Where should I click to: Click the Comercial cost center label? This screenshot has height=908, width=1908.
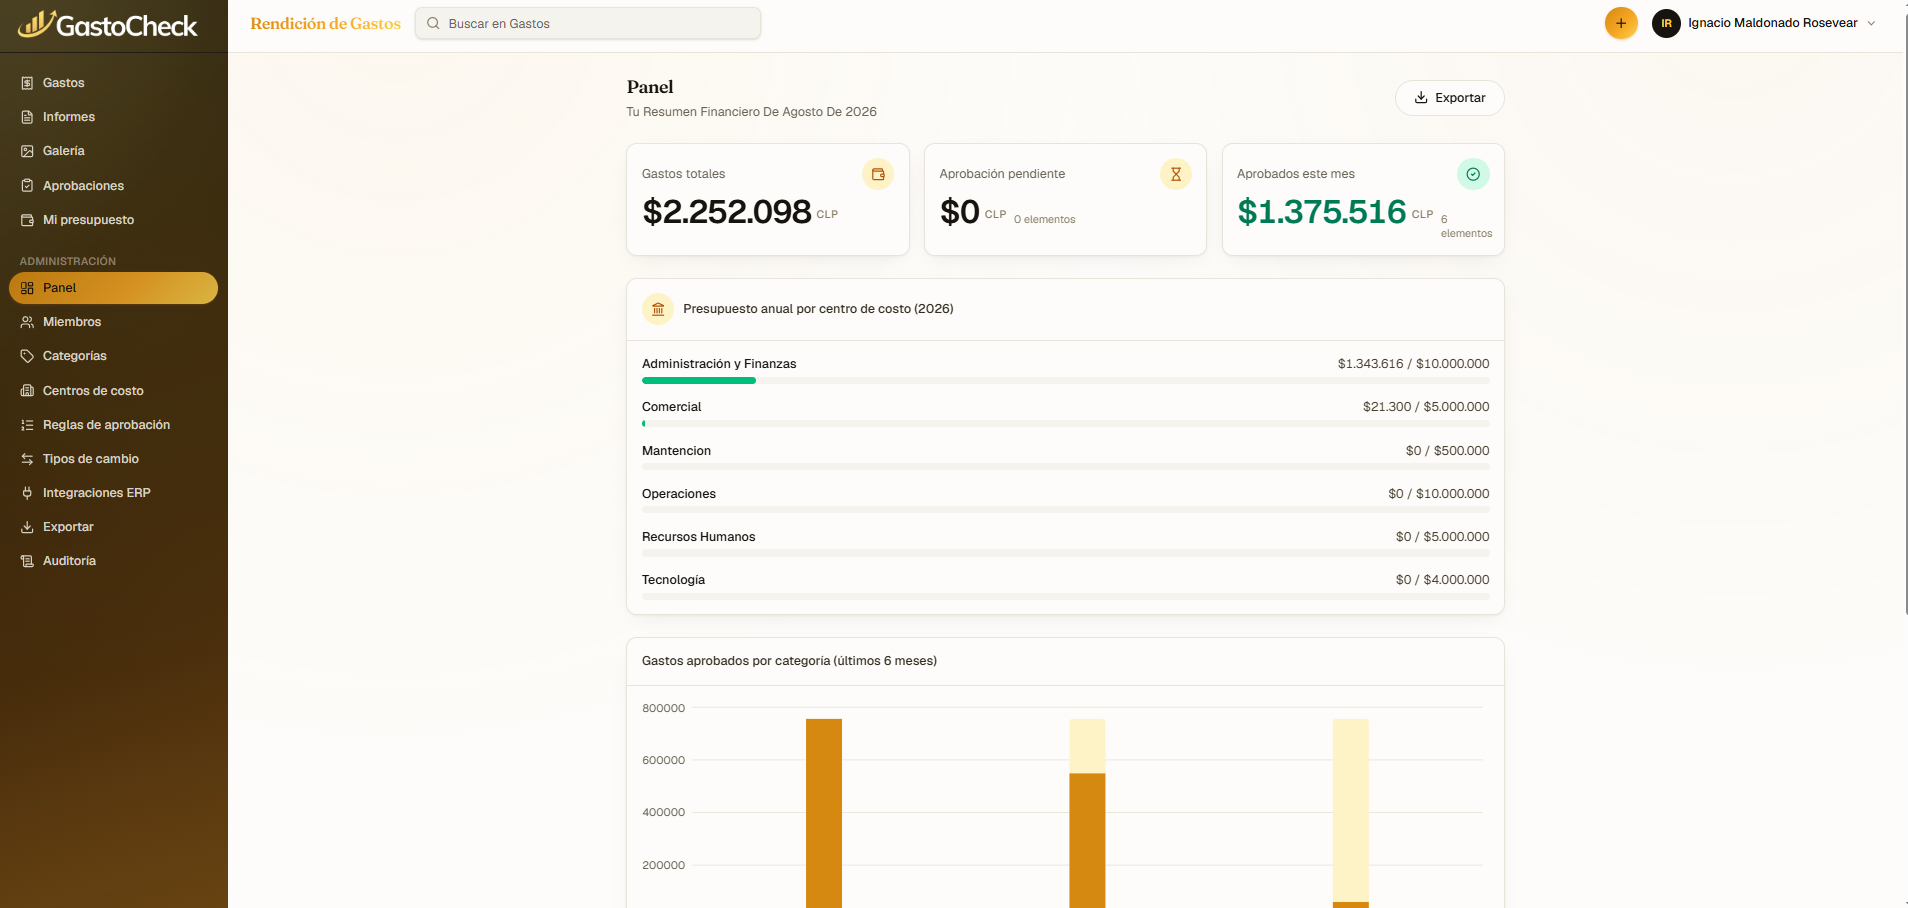point(671,407)
